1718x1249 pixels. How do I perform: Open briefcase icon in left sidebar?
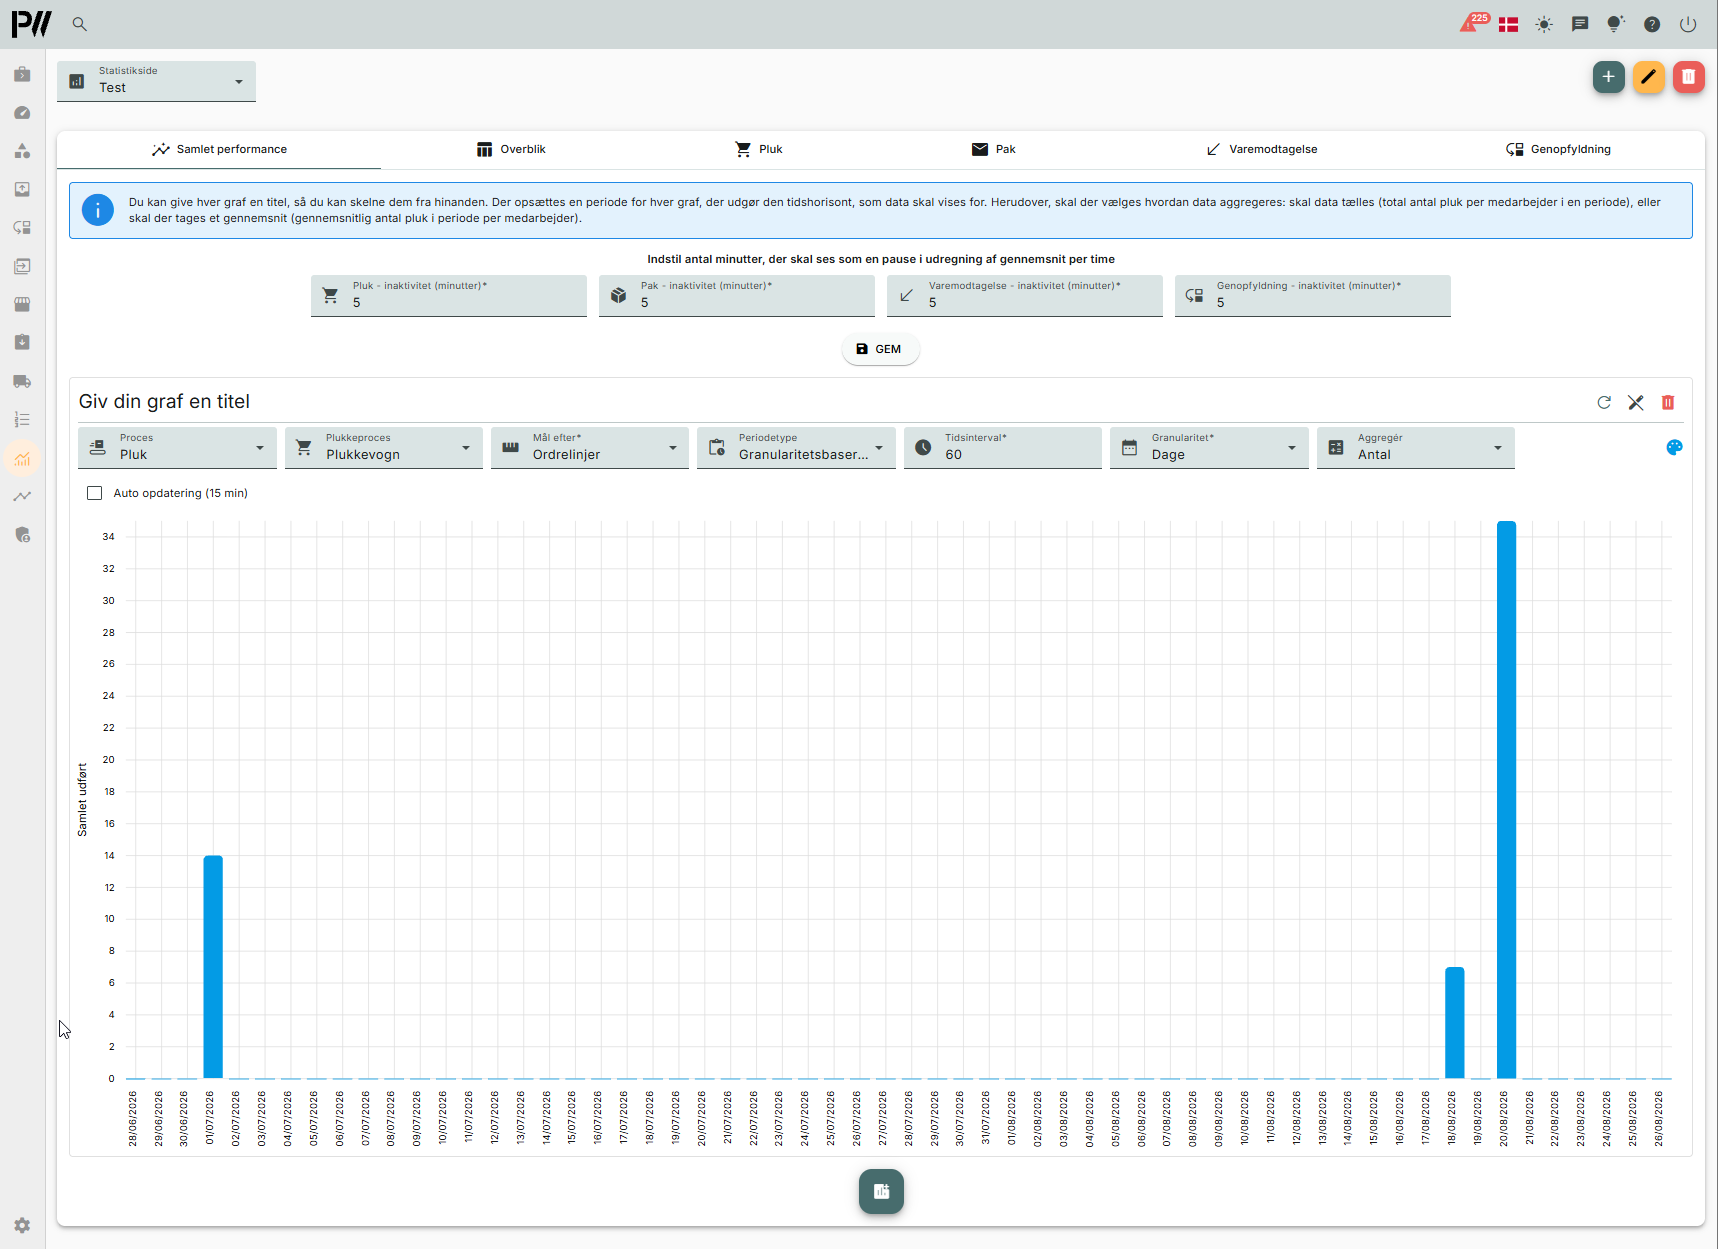coord(22,74)
